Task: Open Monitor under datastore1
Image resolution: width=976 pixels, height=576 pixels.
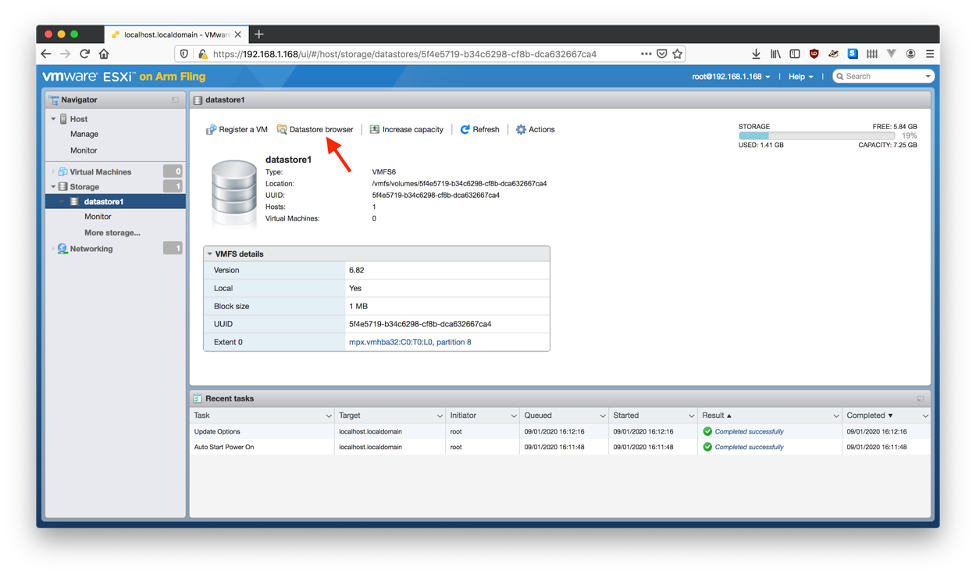Action: pos(98,217)
